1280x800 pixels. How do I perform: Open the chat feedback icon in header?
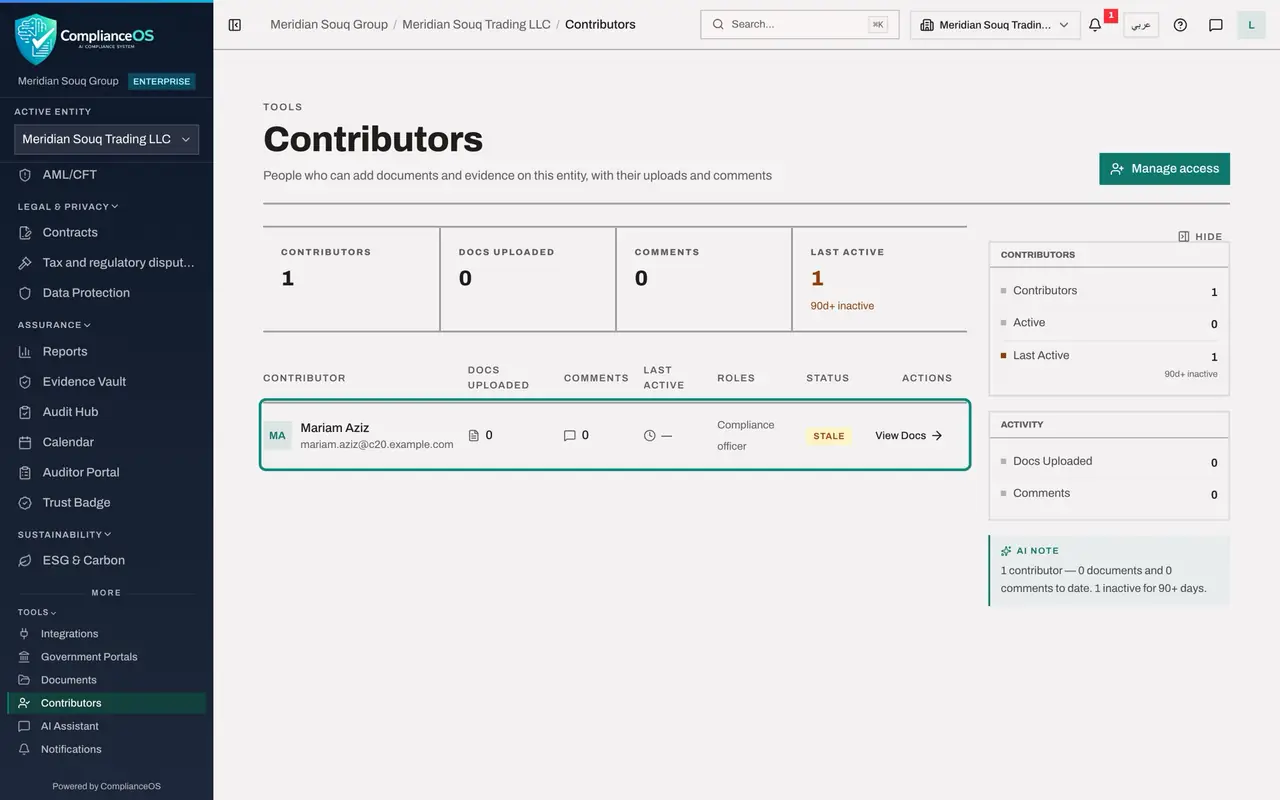1216,25
